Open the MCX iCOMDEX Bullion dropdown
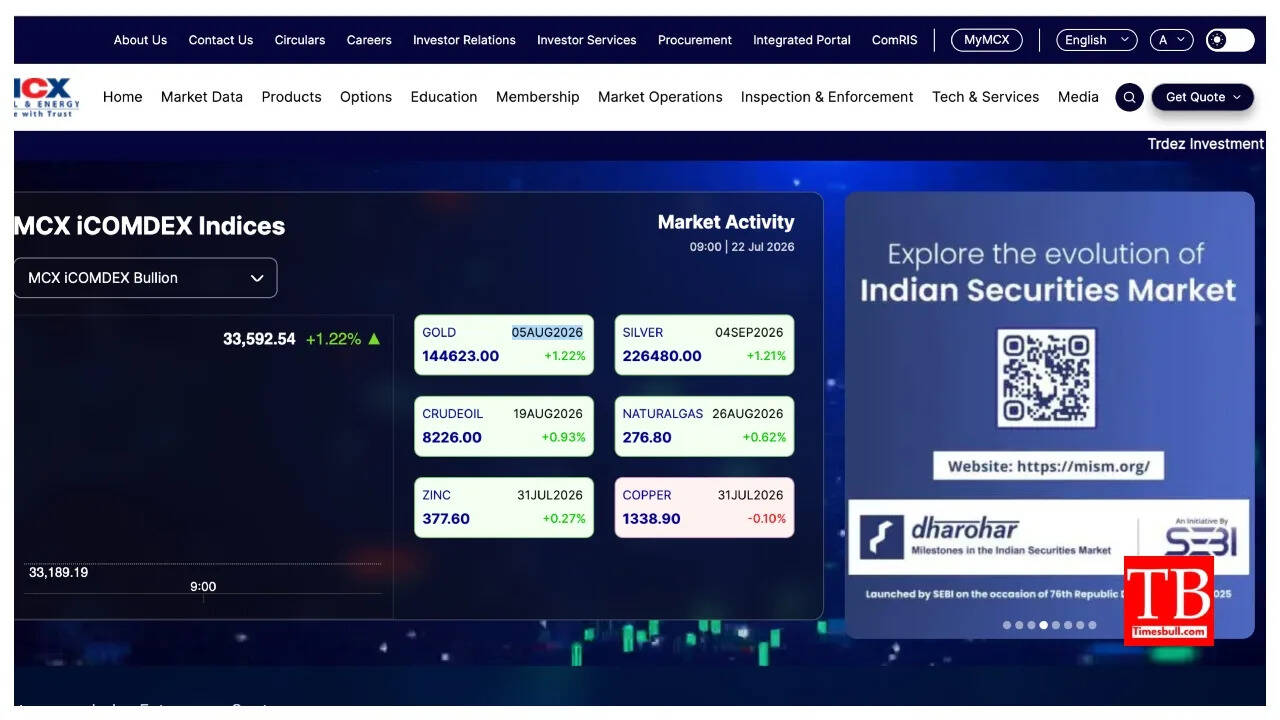 coord(145,278)
